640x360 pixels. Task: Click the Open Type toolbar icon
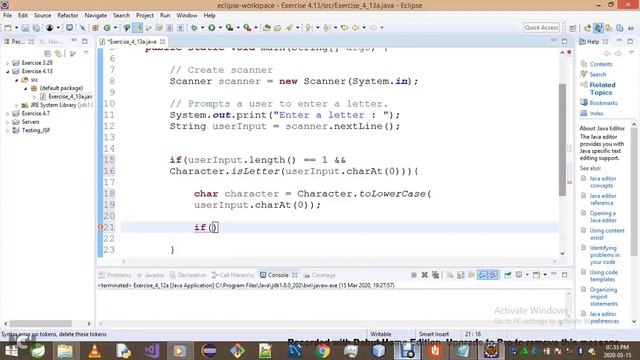coord(267,28)
